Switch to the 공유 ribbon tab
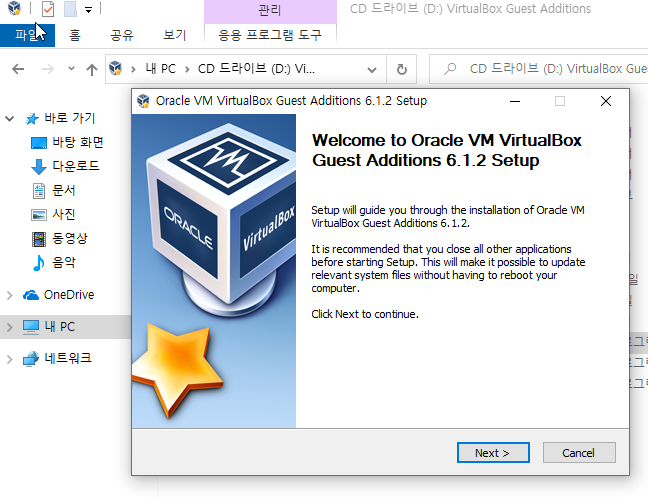The image size is (648, 498). coord(122,36)
